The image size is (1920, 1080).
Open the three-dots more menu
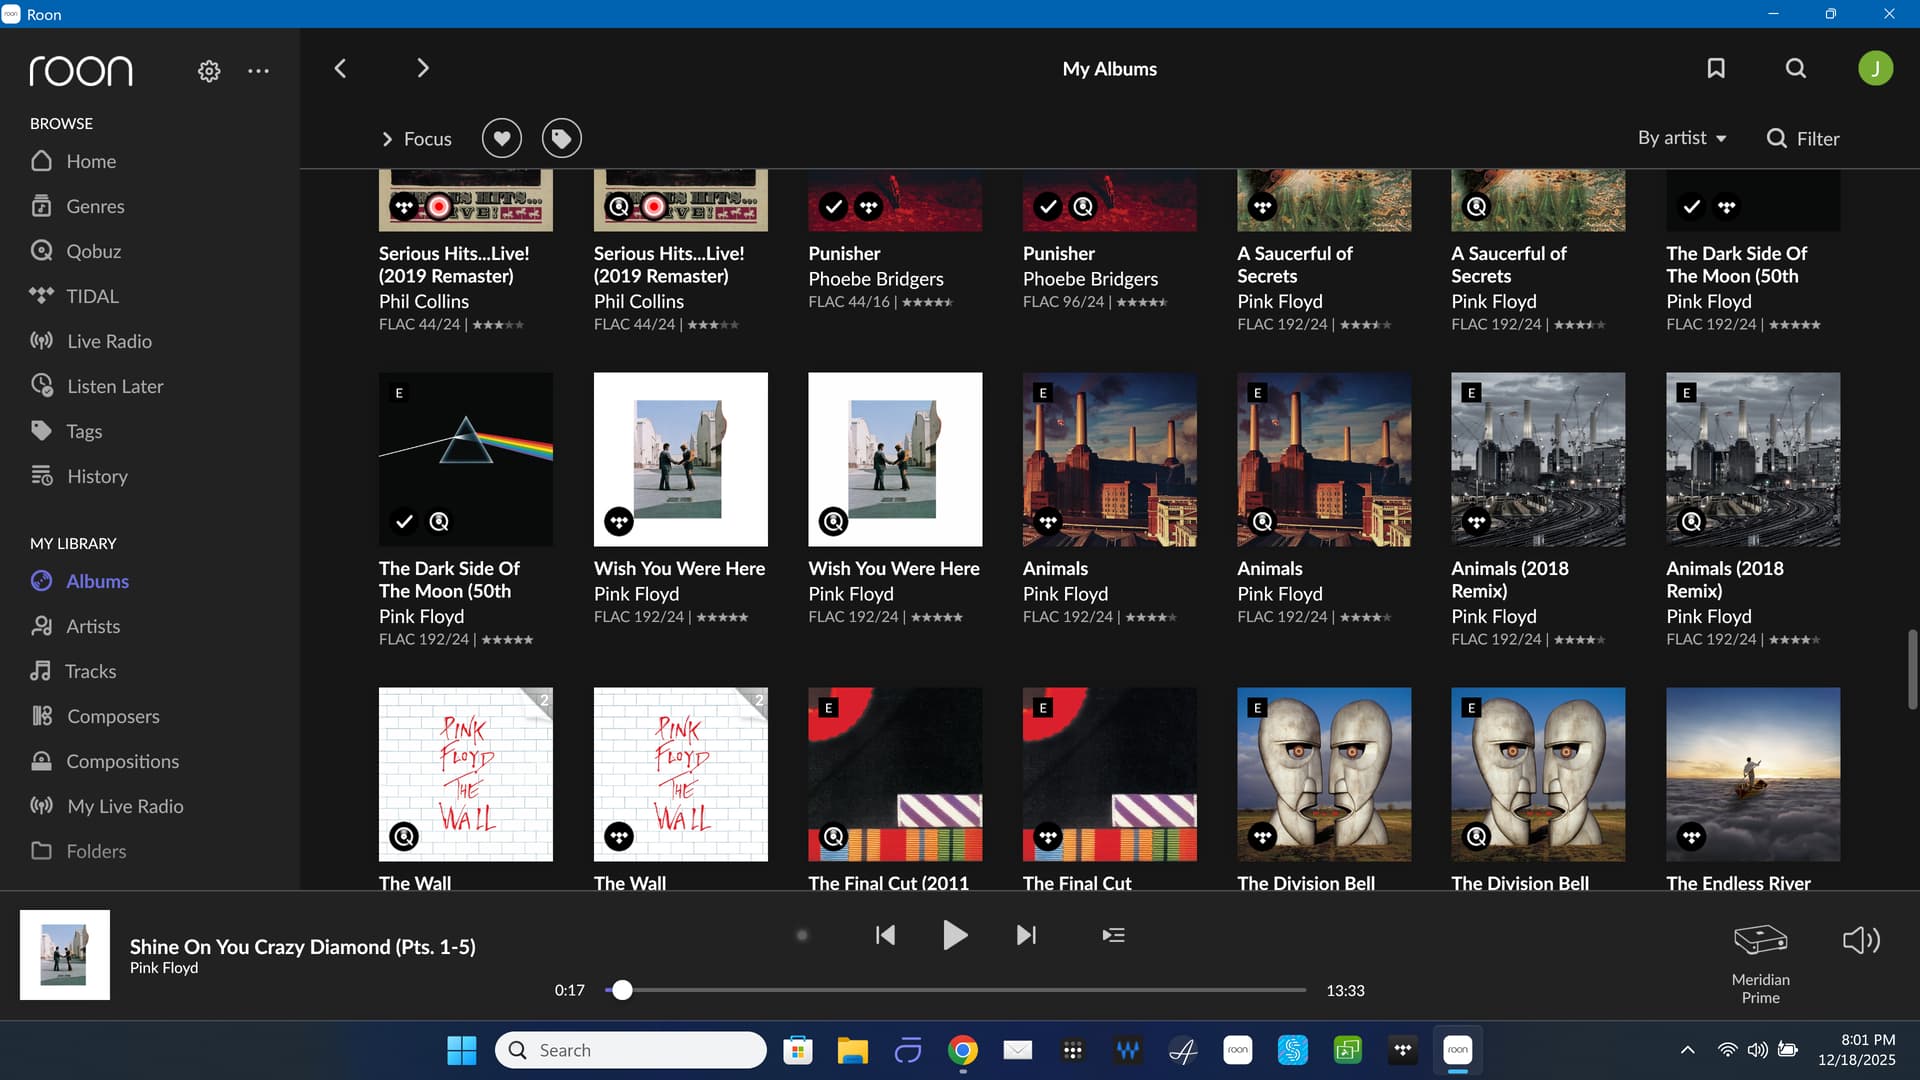click(258, 71)
